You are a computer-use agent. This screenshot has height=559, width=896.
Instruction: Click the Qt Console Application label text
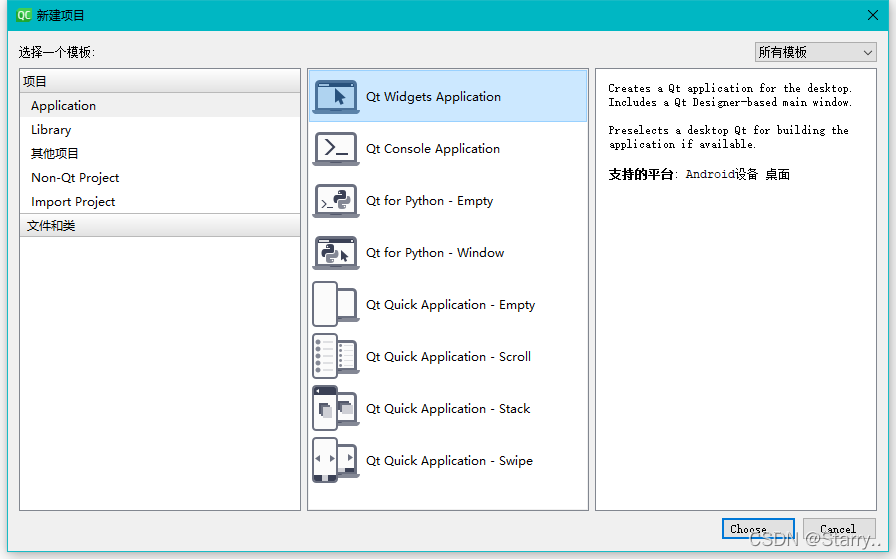tap(433, 149)
